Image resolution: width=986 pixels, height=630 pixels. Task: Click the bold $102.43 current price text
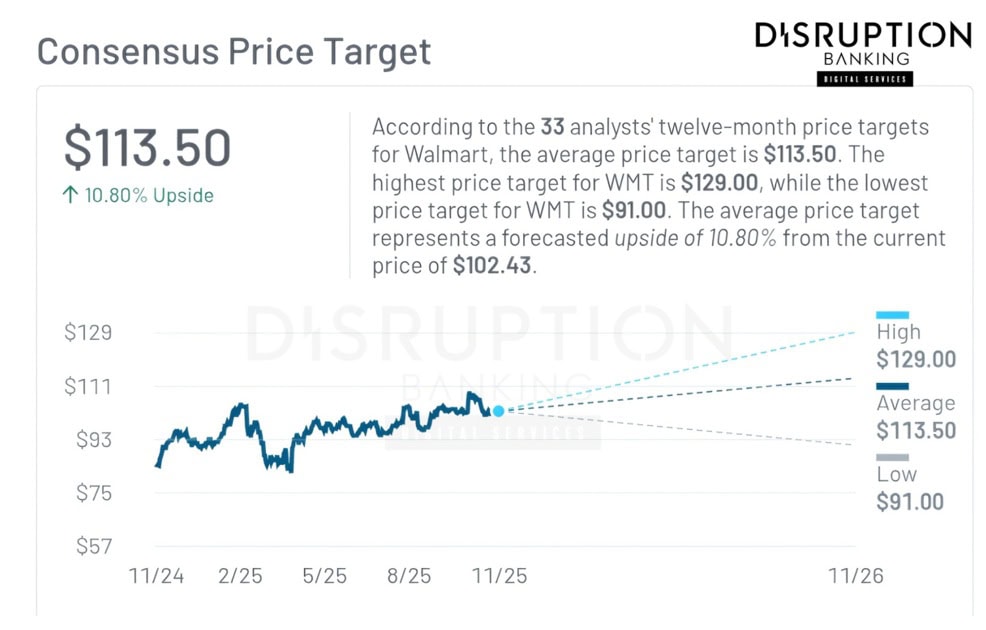click(492, 267)
